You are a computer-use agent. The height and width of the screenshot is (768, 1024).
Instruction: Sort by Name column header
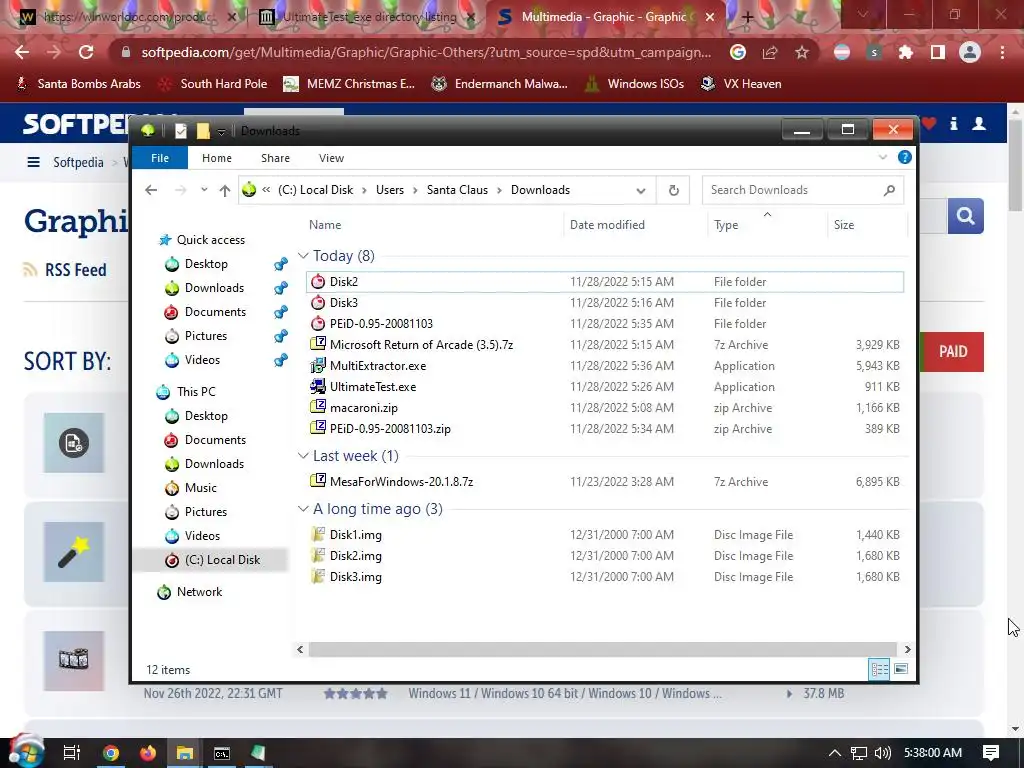pos(433,225)
